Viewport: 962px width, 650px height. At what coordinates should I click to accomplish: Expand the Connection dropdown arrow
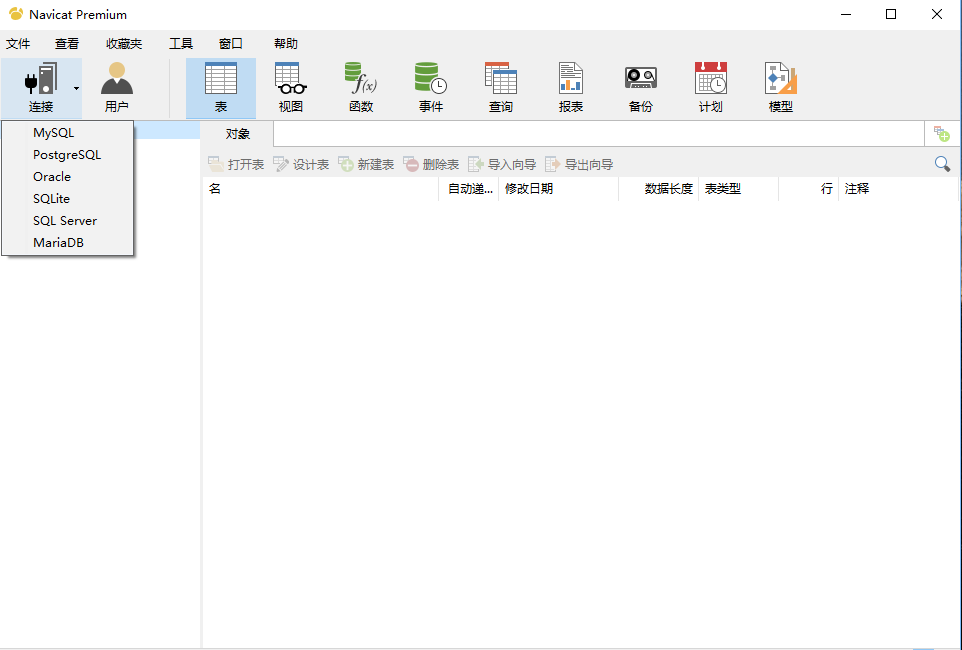(76, 88)
